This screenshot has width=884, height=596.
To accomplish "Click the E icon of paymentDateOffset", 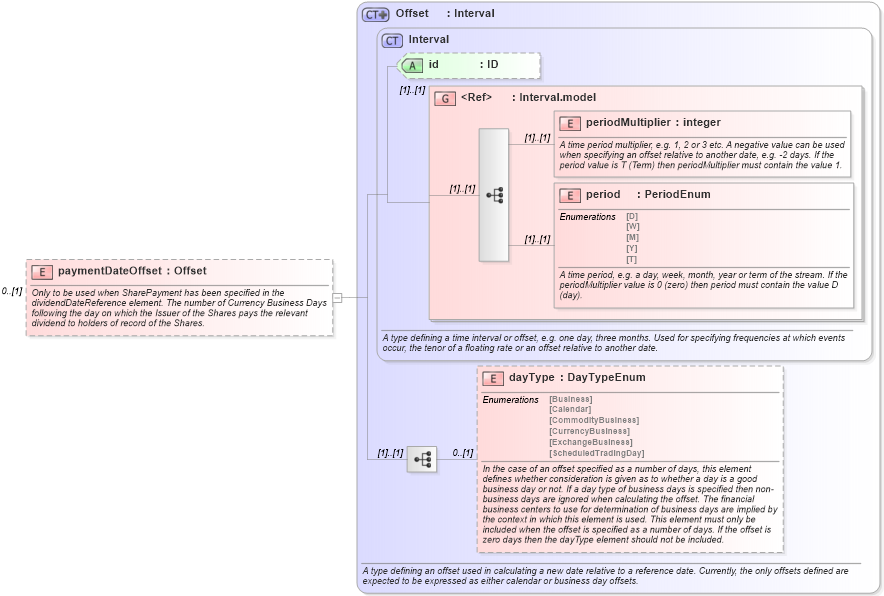I will (42, 272).
